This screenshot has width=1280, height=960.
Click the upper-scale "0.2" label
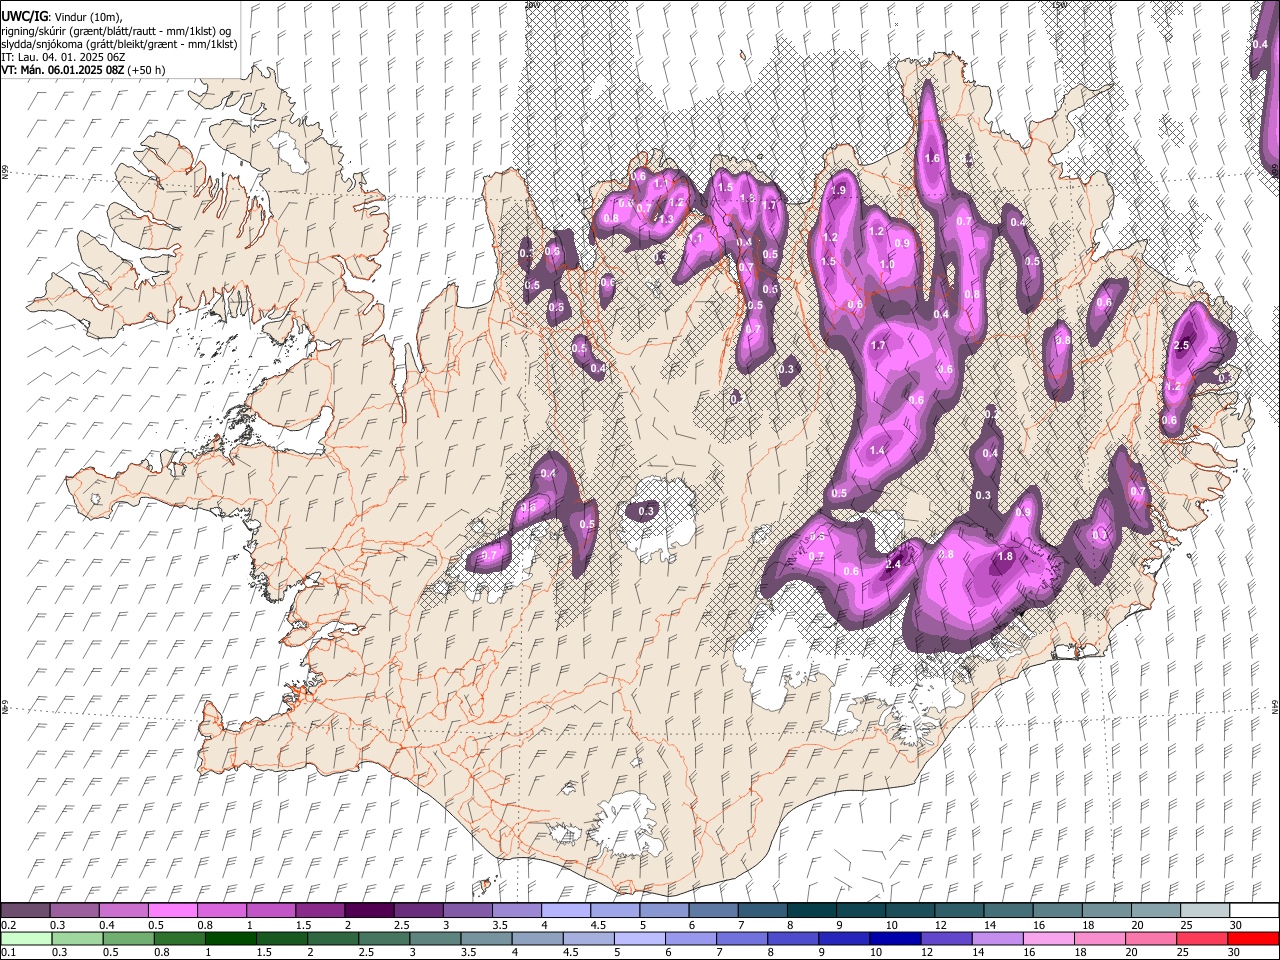tap(8, 925)
